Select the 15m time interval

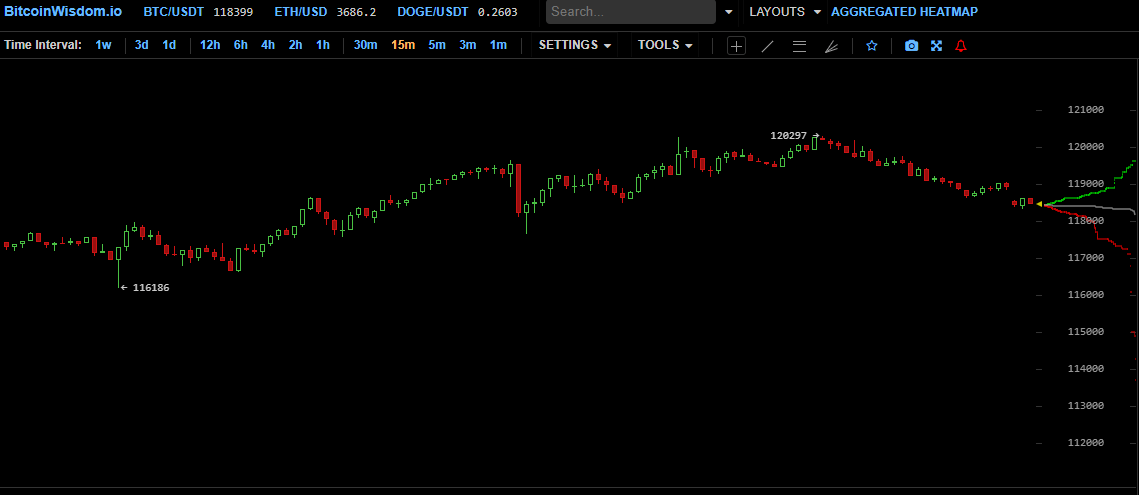pos(403,45)
